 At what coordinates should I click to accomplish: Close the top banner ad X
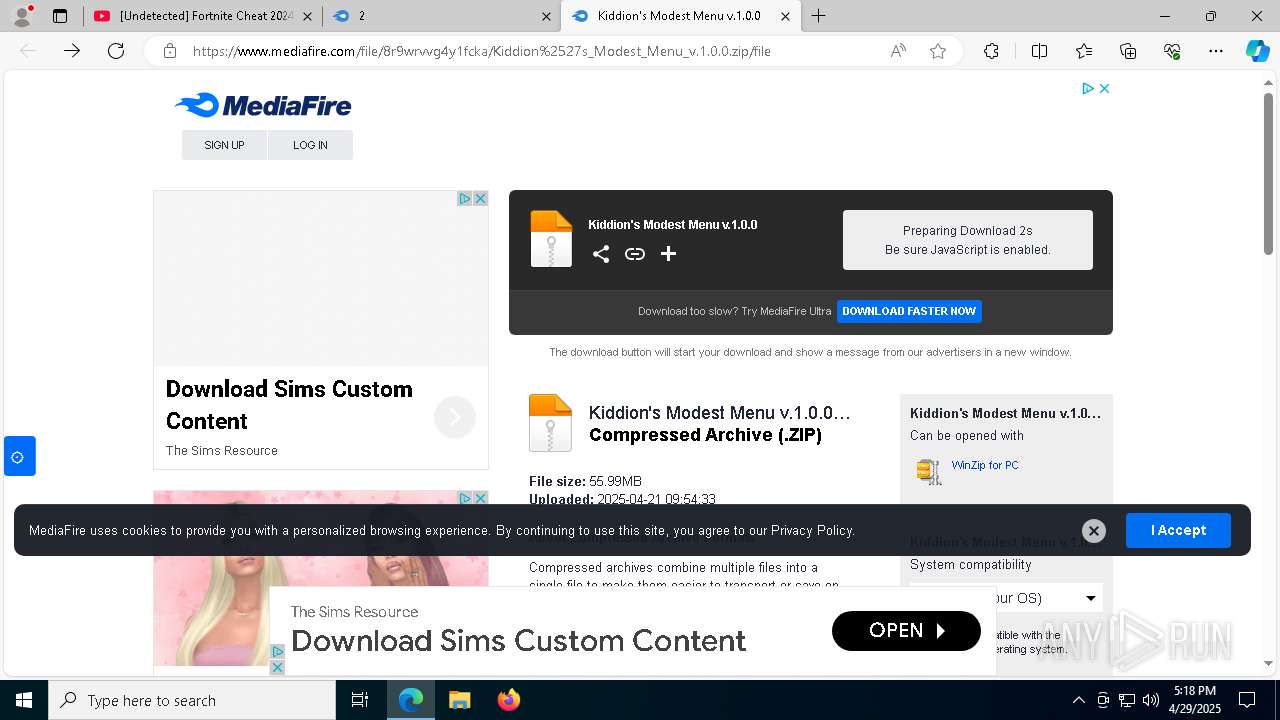click(1104, 89)
